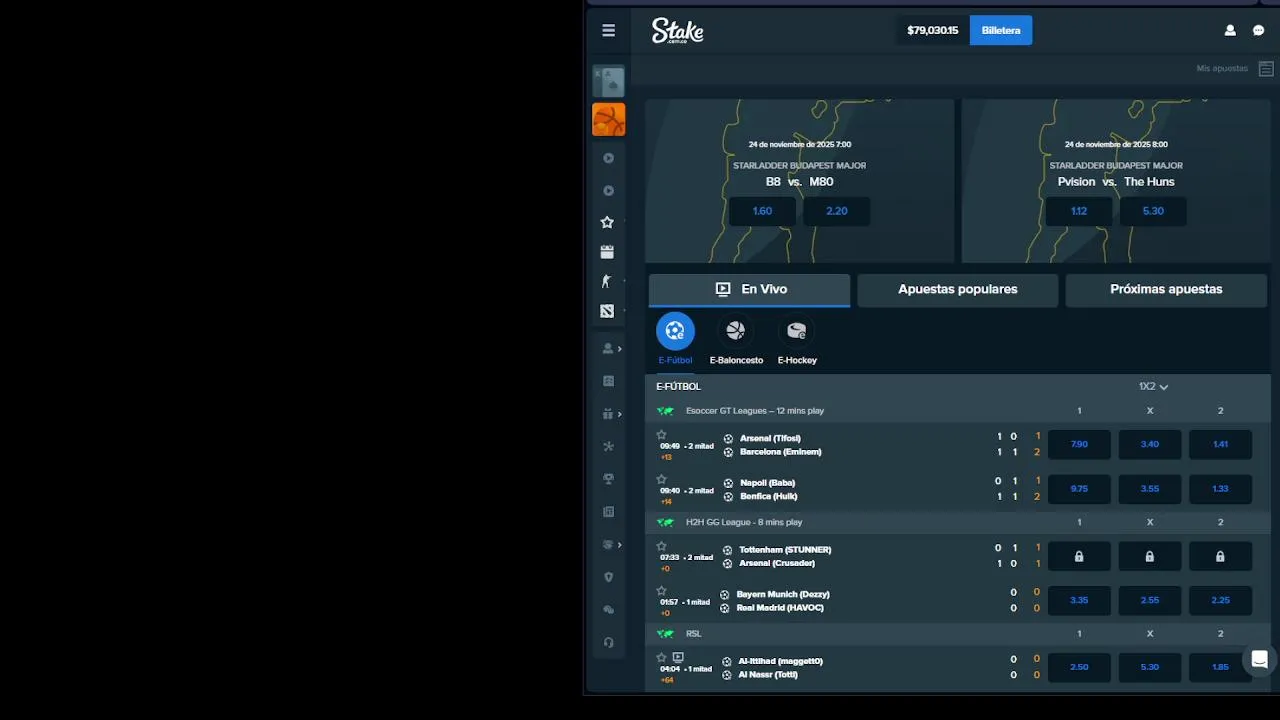Open the Mis apuestas bet slip icon

tap(1267, 68)
